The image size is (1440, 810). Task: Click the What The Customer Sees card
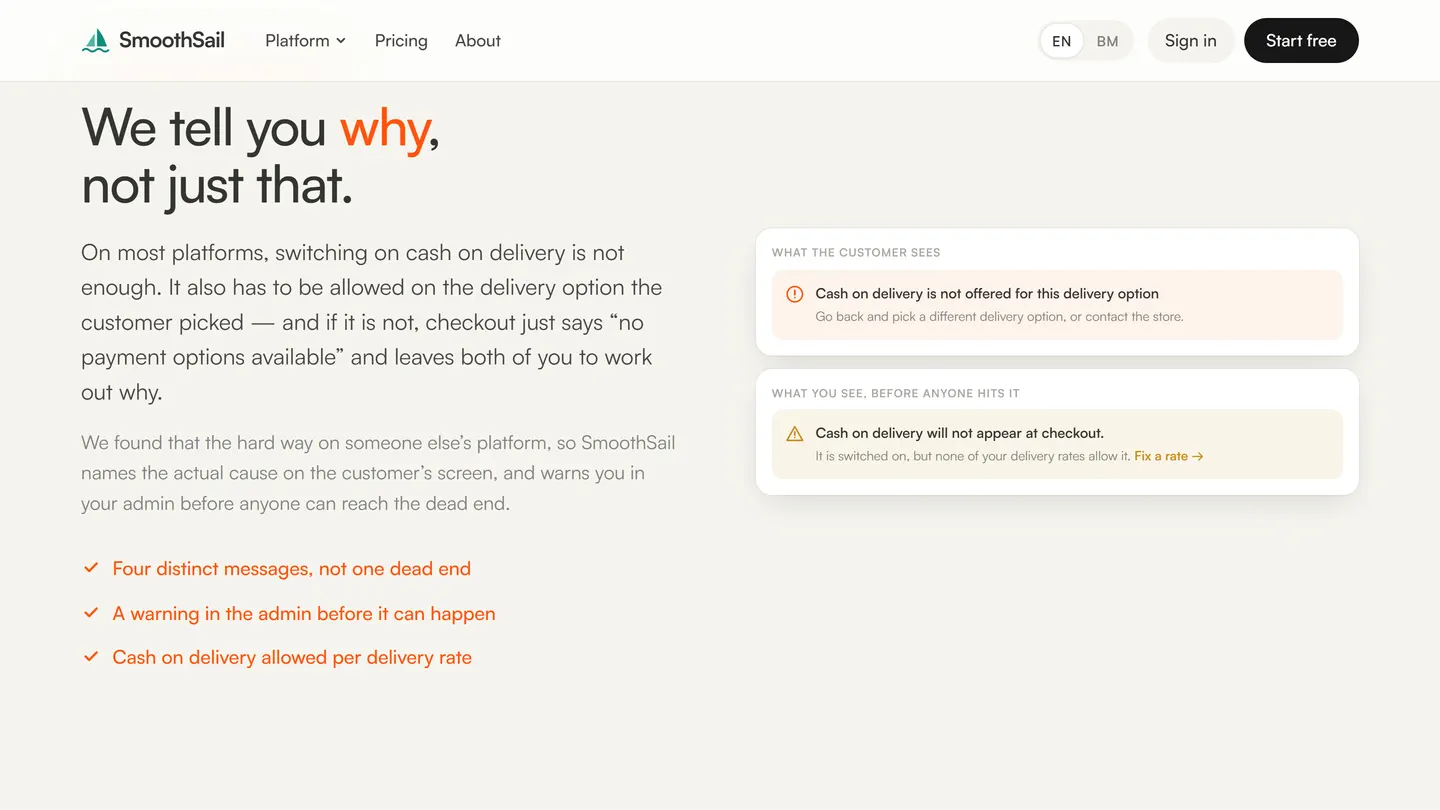coord(1057,292)
